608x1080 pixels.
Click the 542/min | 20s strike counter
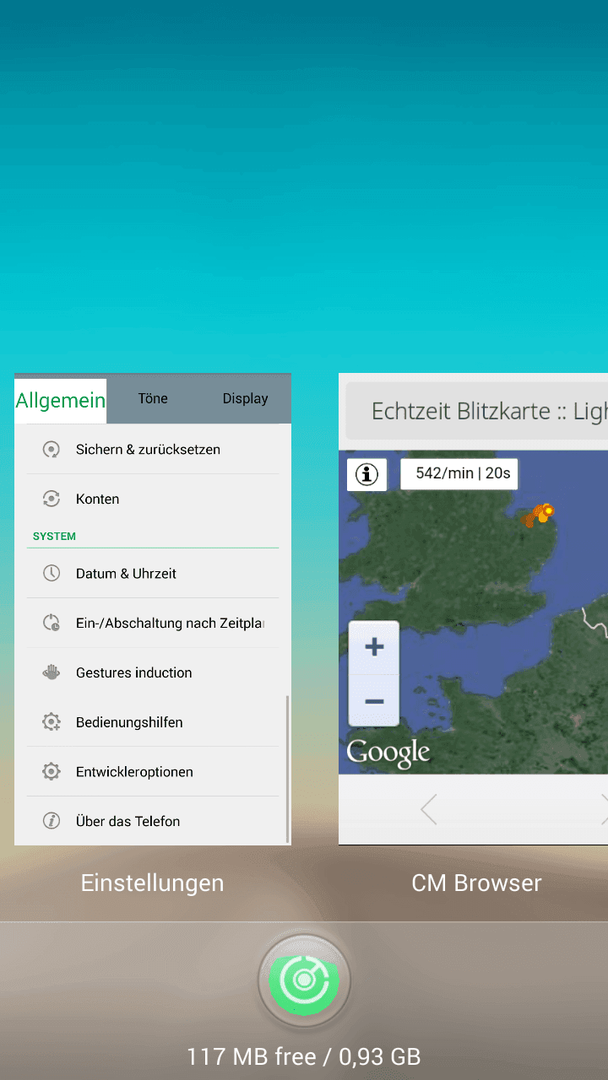tap(459, 474)
